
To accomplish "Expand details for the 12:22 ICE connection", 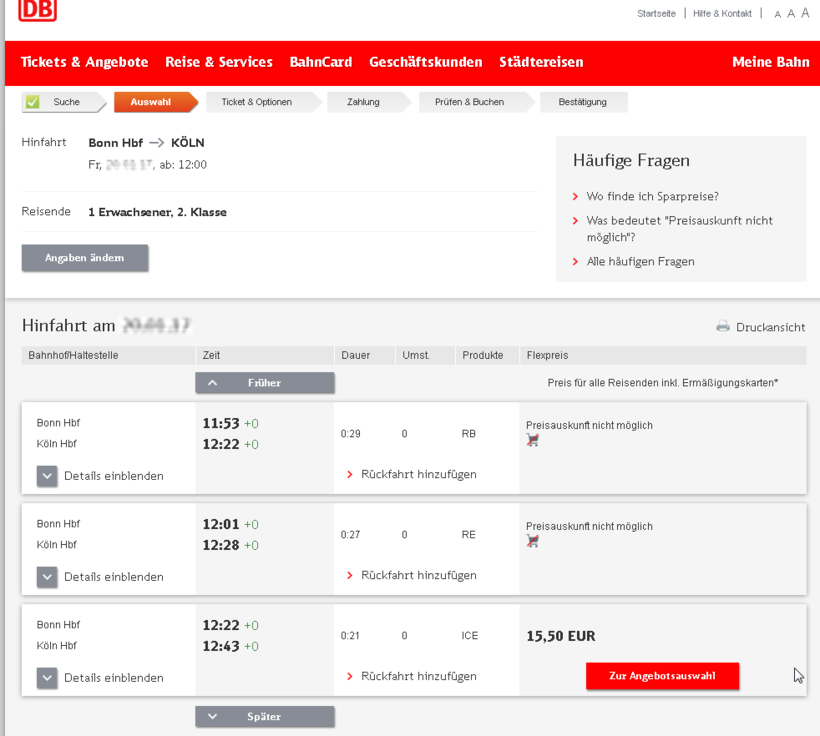I will click(47, 678).
